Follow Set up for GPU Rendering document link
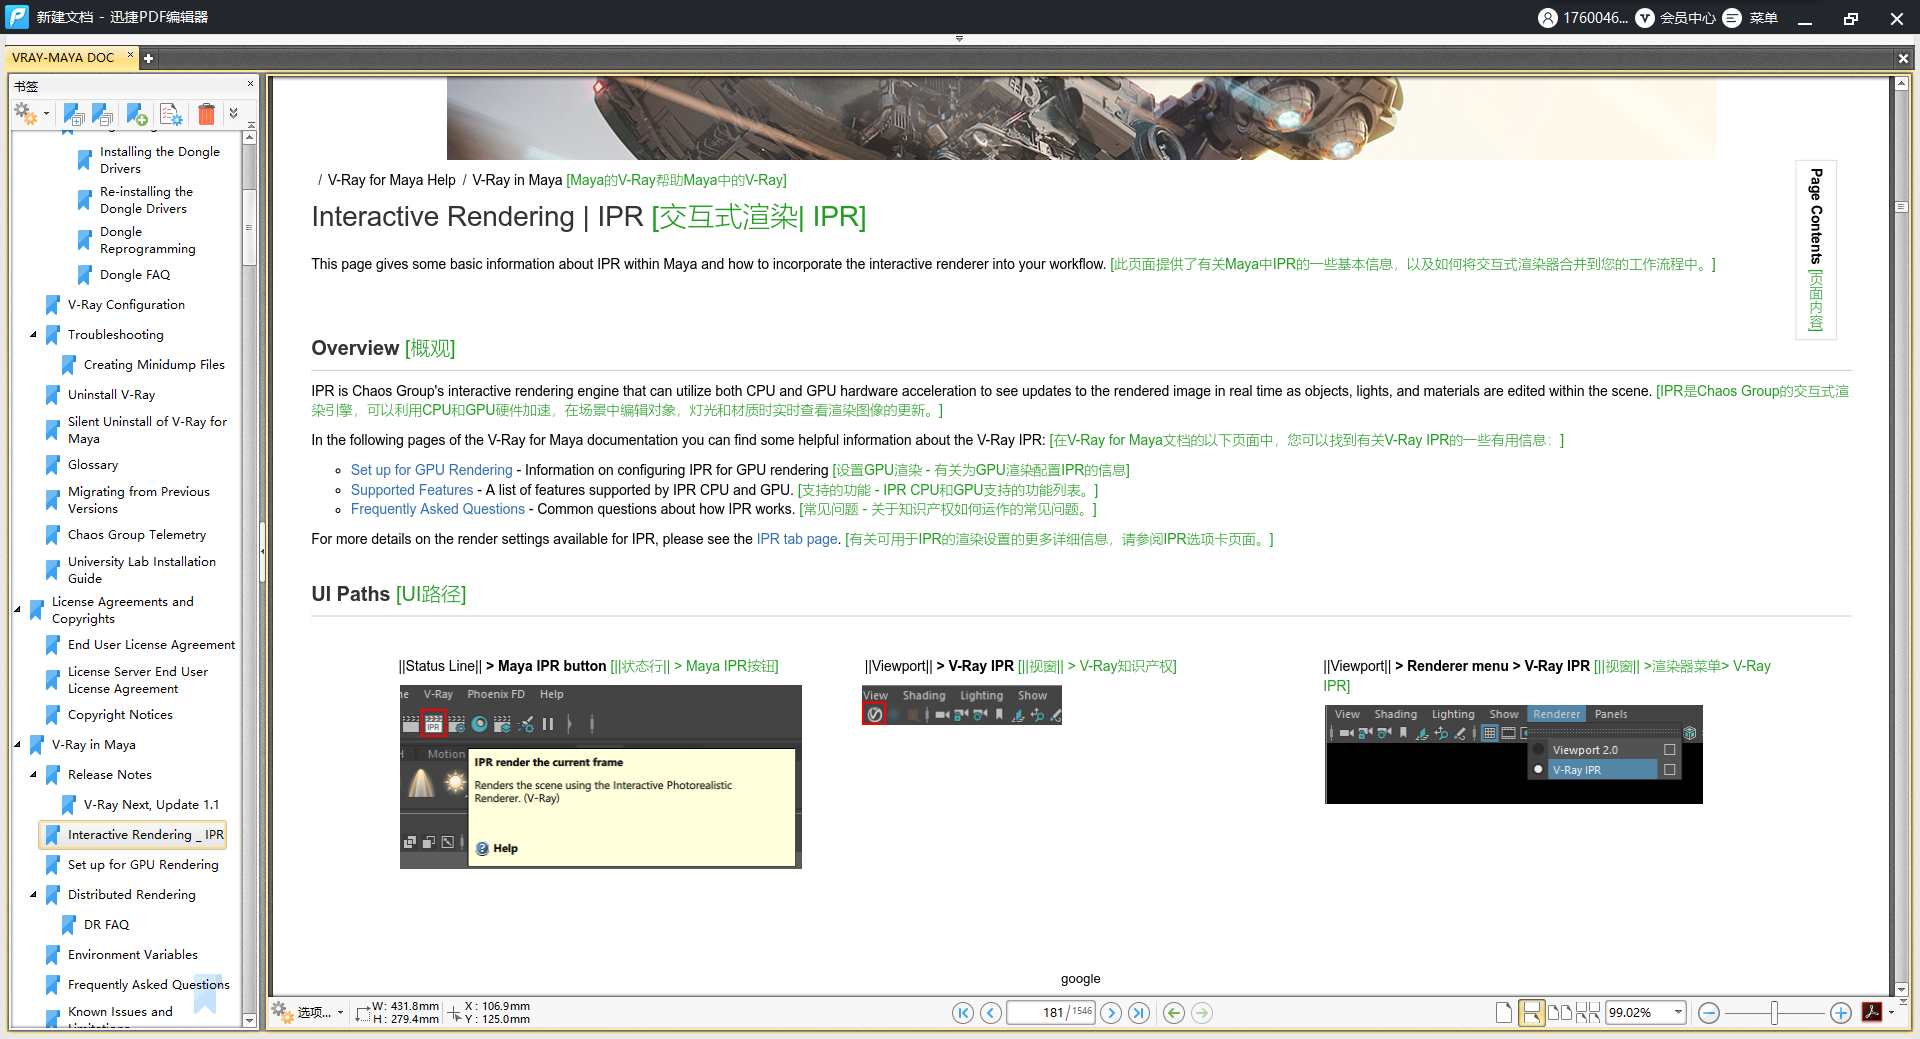Viewport: 1920px width, 1039px height. click(x=432, y=470)
